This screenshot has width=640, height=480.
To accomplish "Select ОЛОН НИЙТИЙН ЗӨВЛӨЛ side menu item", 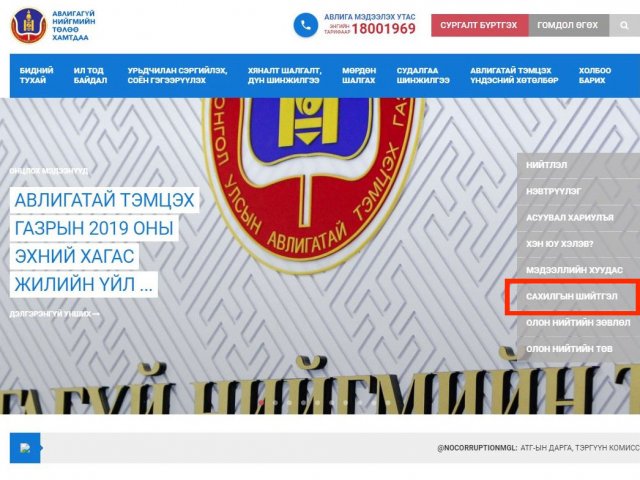I will point(578,322).
